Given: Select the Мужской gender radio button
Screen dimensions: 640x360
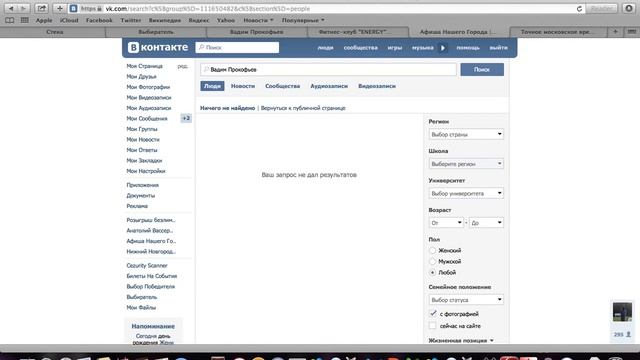Looking at the screenshot, I should [433, 261].
